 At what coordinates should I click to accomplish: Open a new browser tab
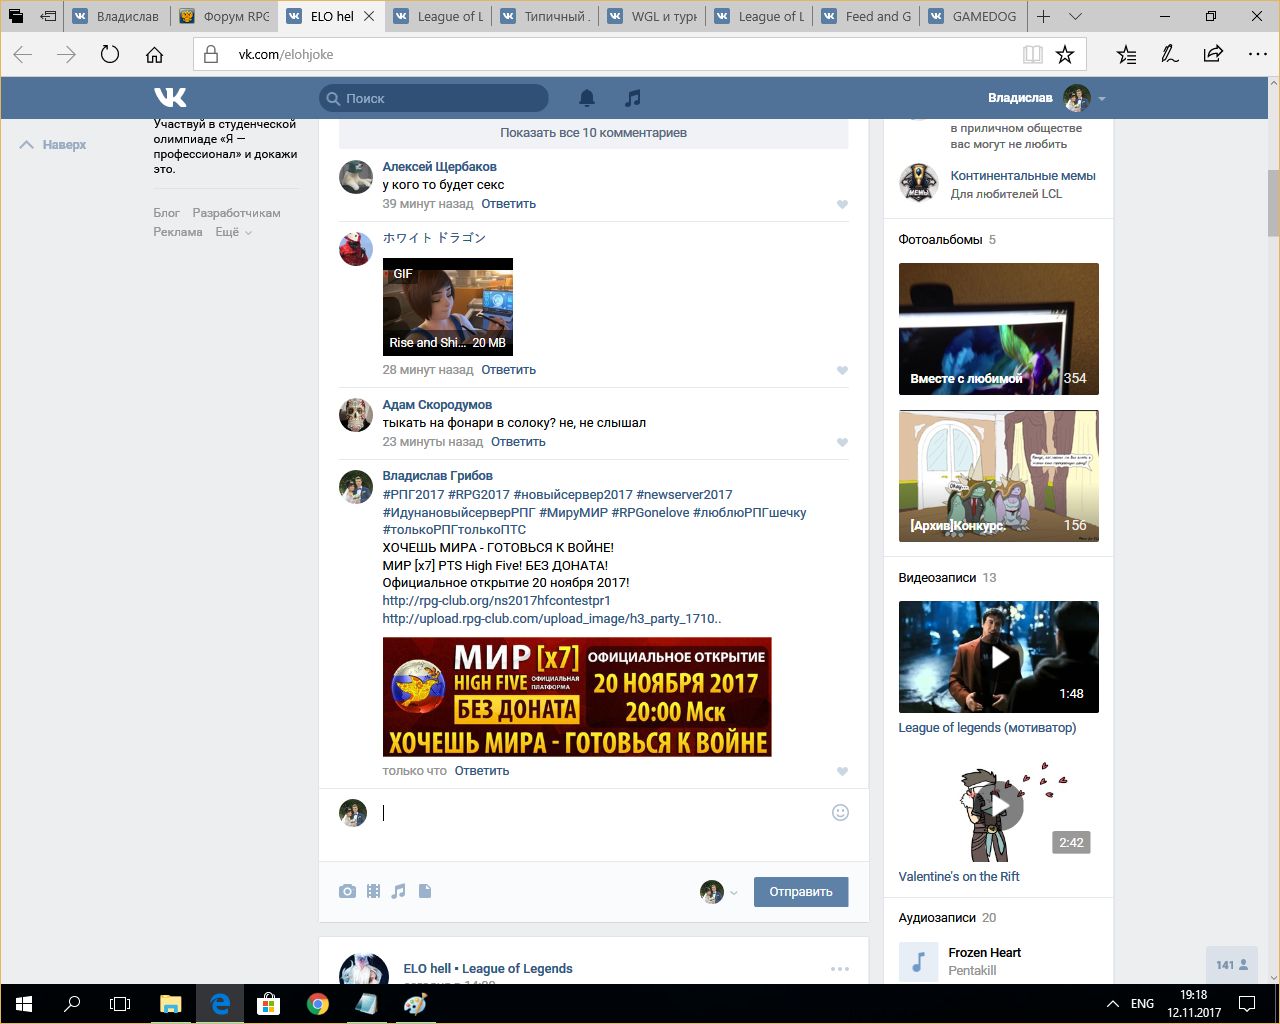[1043, 16]
